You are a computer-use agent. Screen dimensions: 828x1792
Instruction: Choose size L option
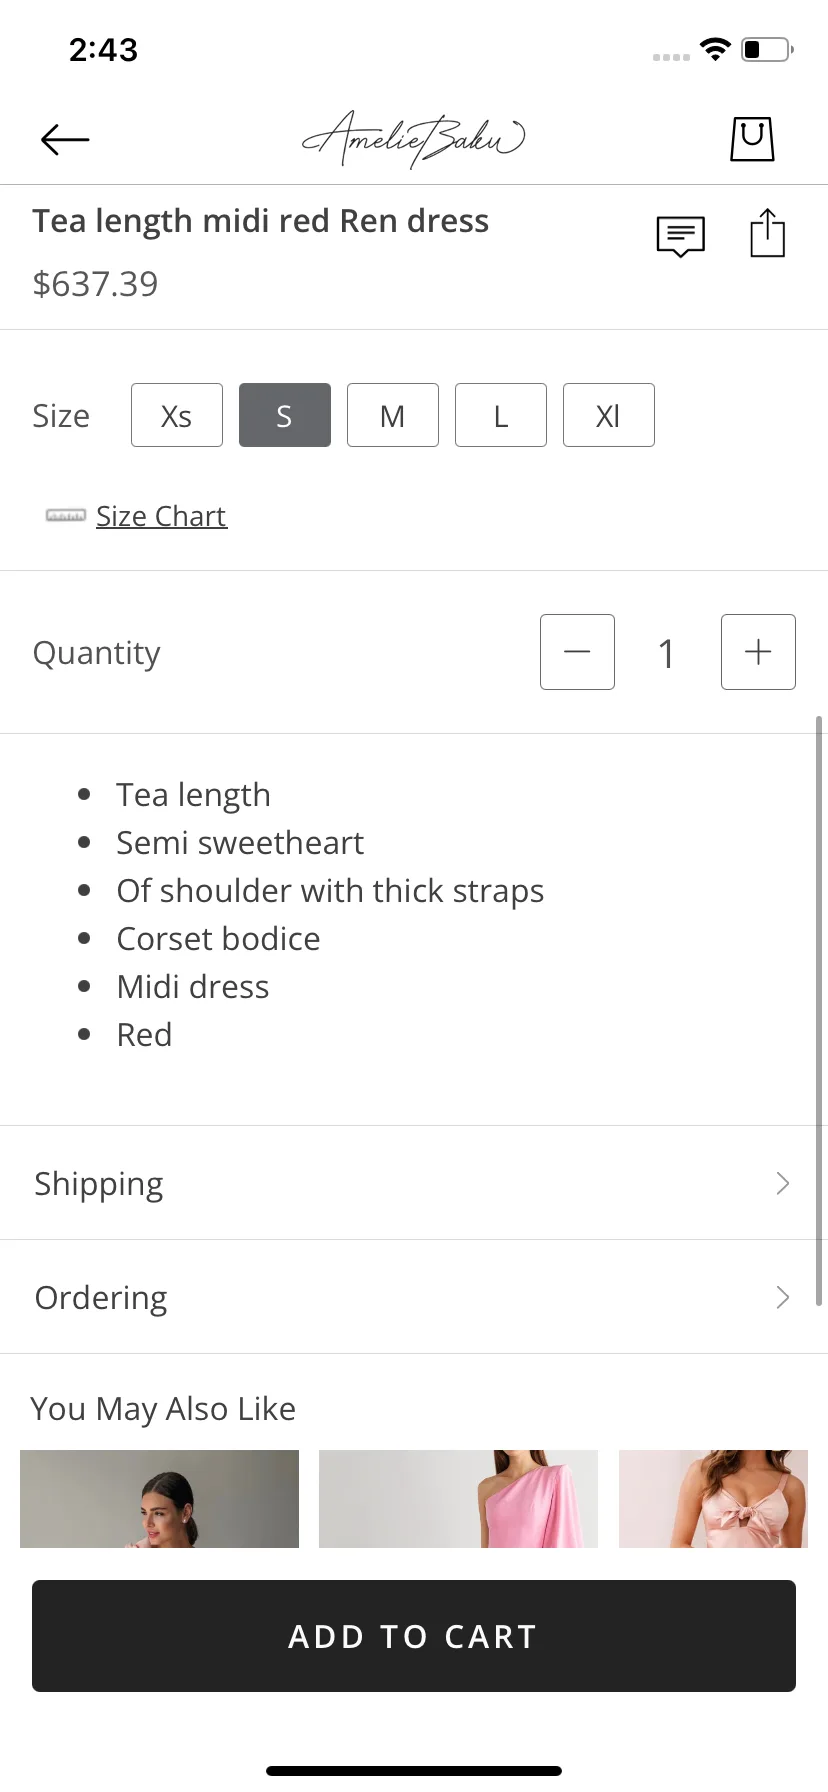coord(501,415)
